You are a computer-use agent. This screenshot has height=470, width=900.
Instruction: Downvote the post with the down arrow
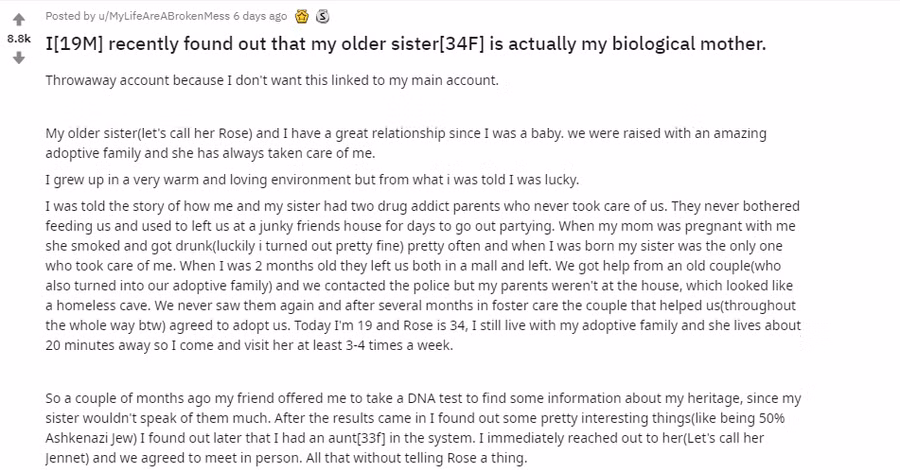coord(18,58)
